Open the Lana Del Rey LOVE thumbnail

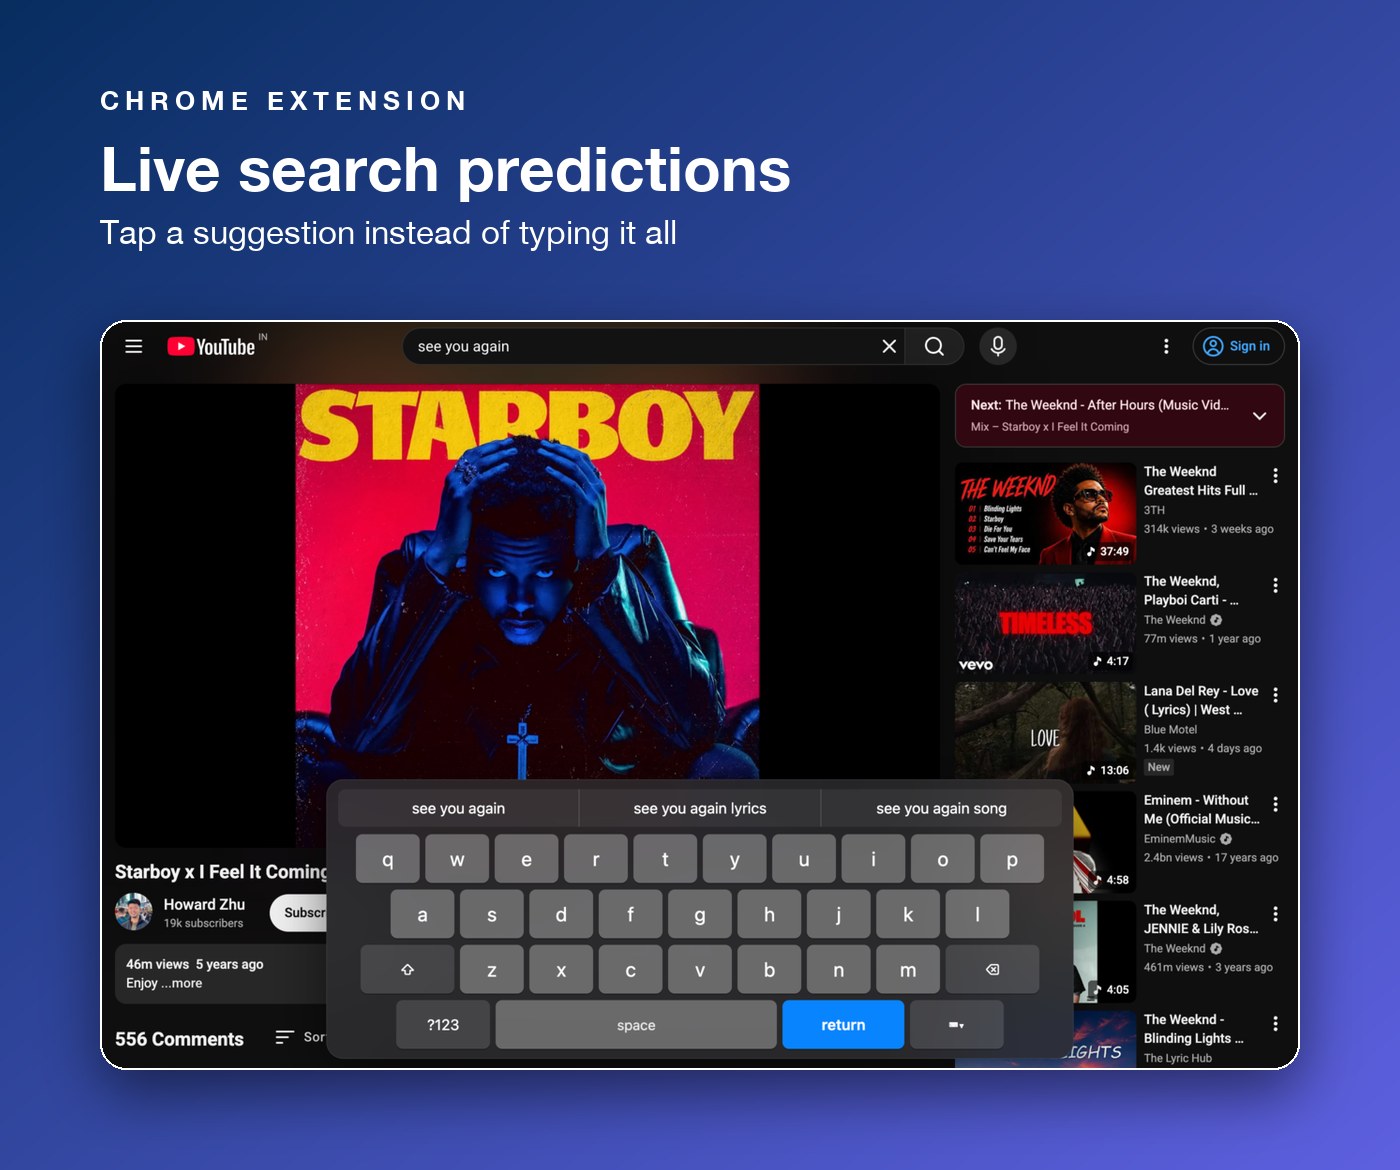coord(1045,732)
